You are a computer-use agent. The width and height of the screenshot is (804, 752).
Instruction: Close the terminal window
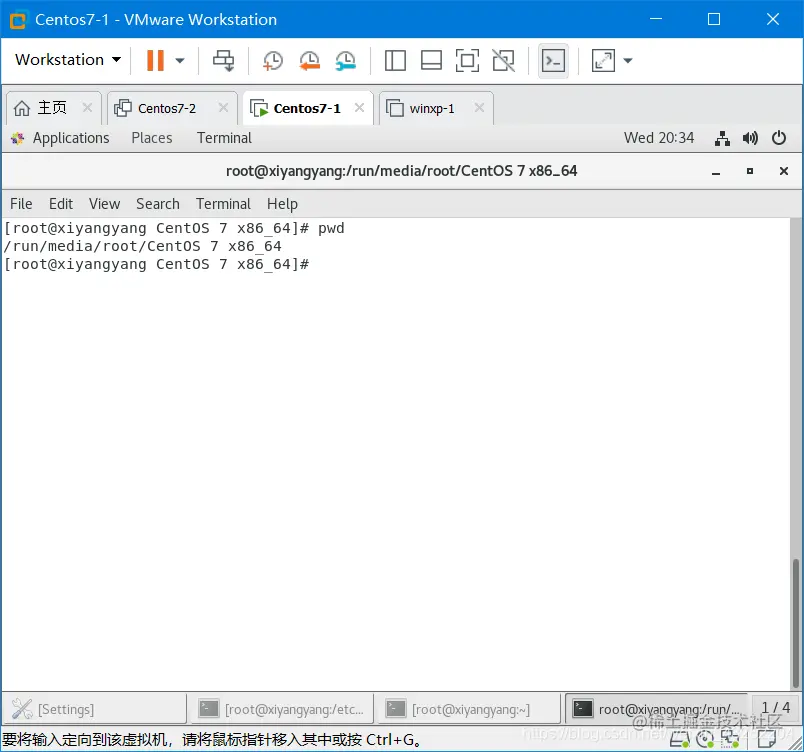(784, 171)
